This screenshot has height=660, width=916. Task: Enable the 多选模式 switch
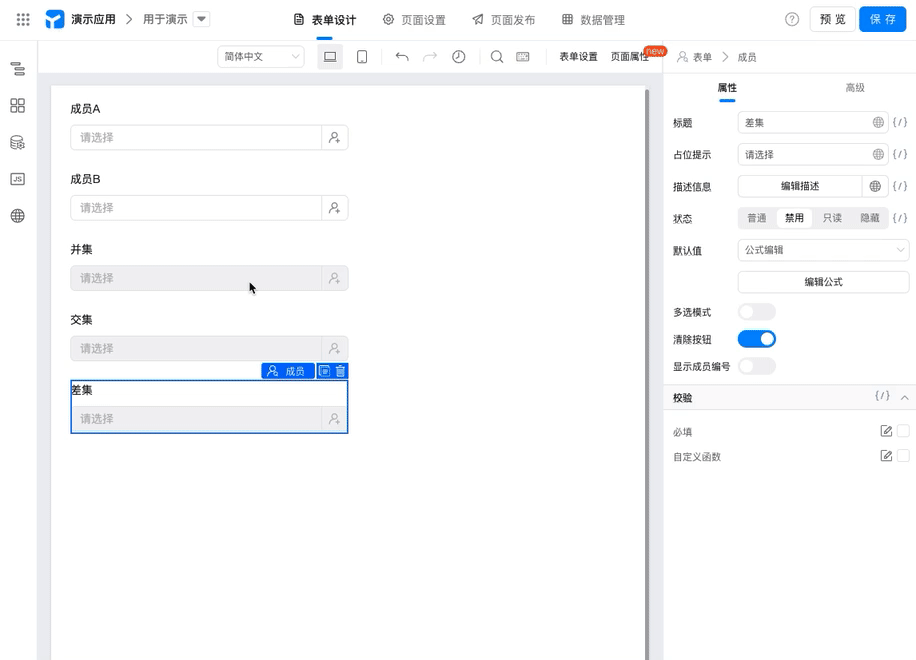coord(757,312)
